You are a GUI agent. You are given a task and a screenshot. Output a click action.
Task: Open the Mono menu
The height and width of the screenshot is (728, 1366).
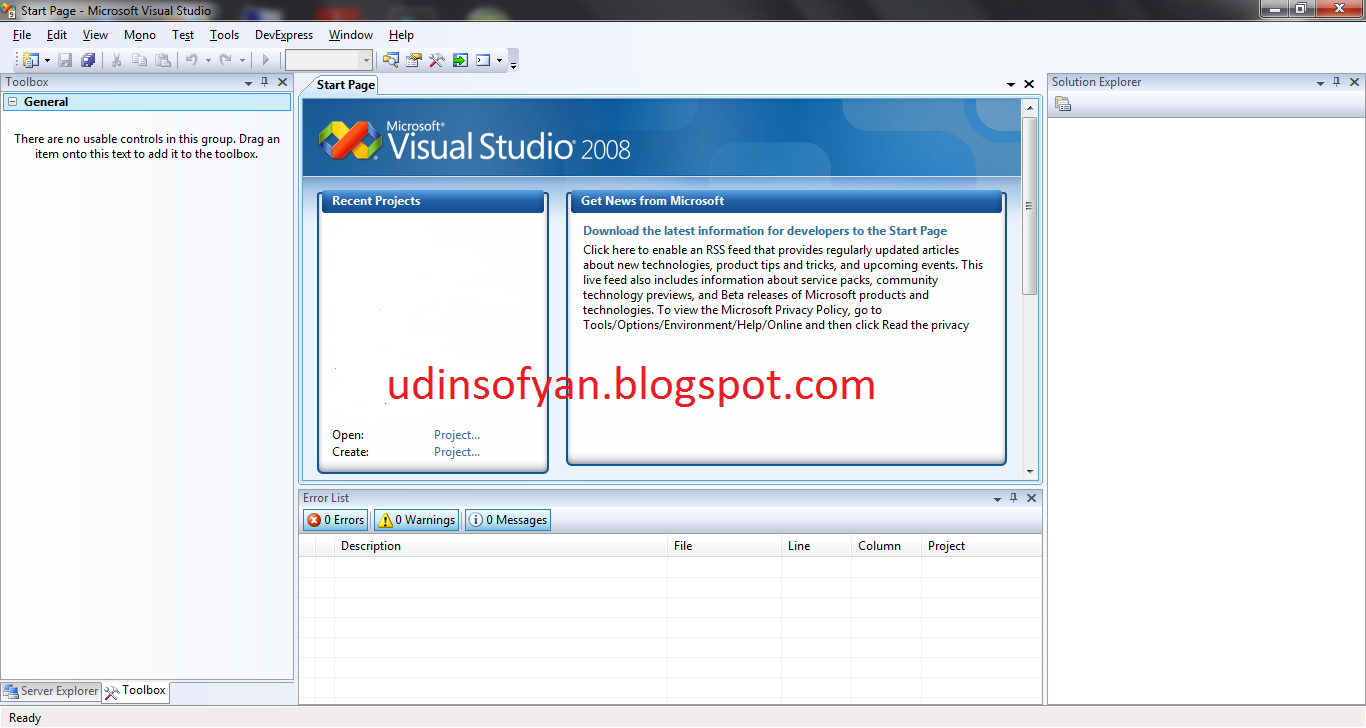click(140, 35)
